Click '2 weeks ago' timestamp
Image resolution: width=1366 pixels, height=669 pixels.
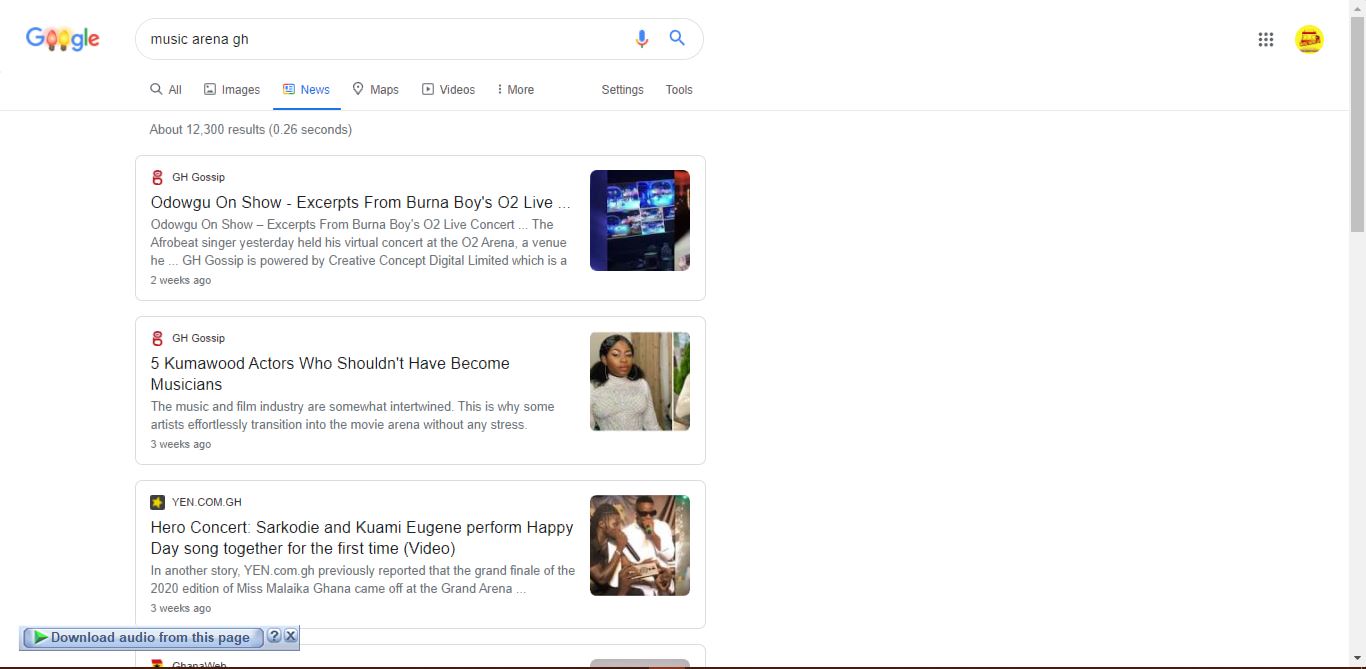click(181, 280)
